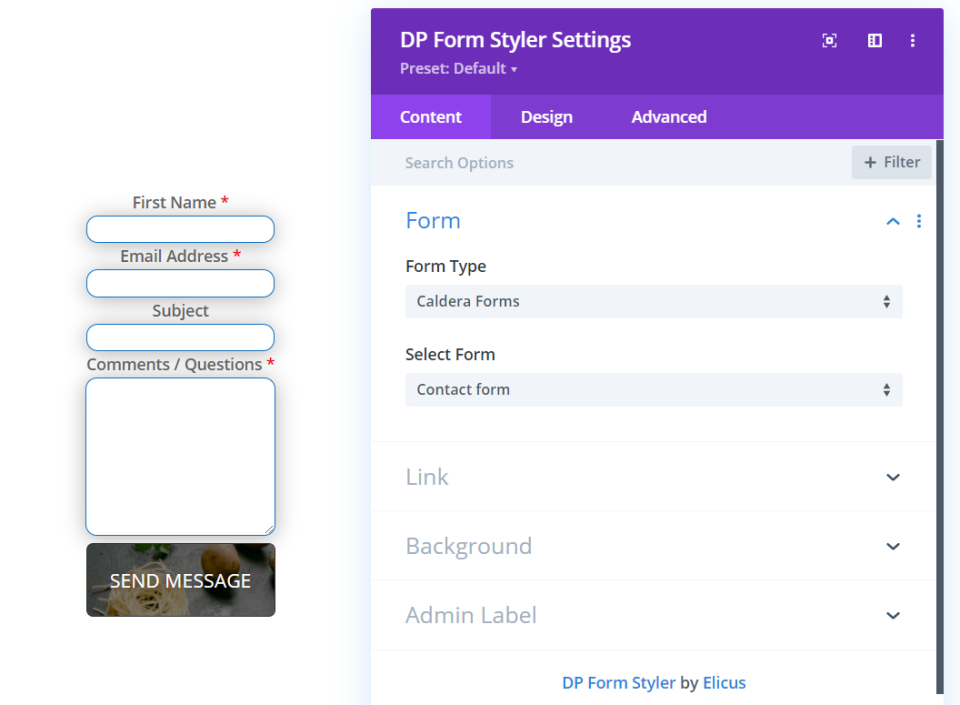The width and height of the screenshot is (960, 705).
Task: Open the DP Form Styler link
Action: [x=618, y=683]
